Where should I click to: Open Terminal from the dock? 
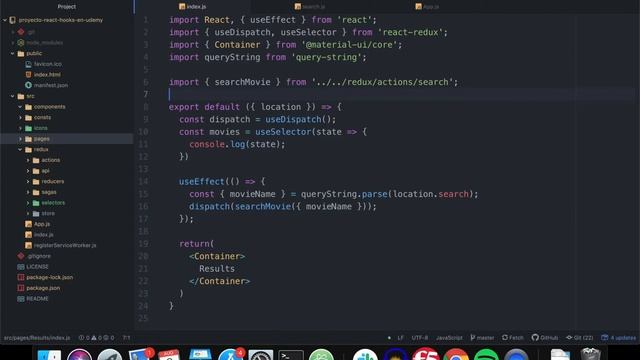pyautogui.click(x=291, y=356)
